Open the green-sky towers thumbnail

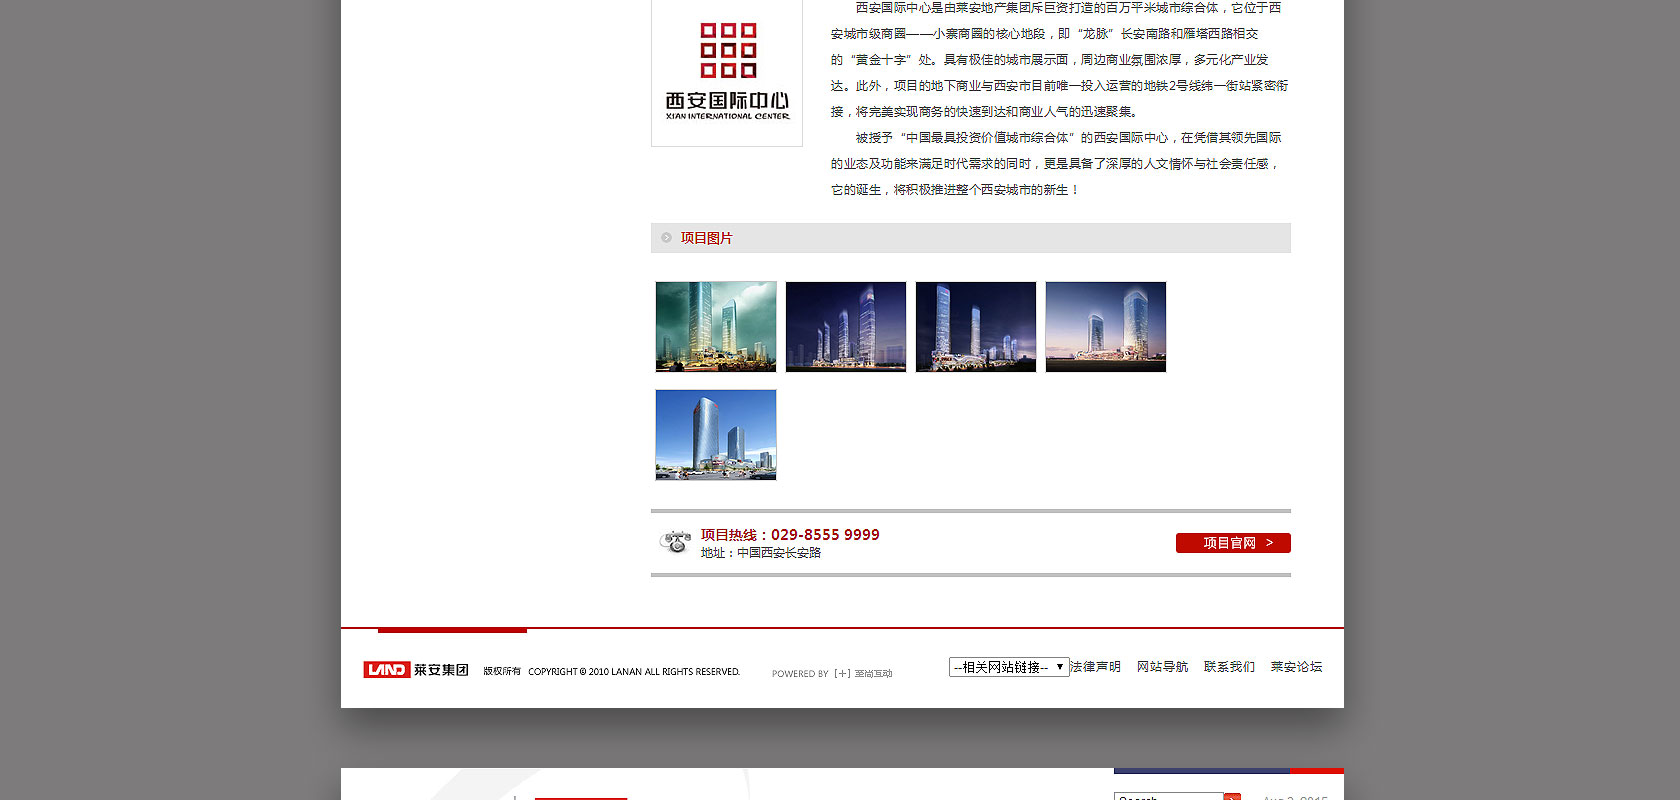click(716, 327)
